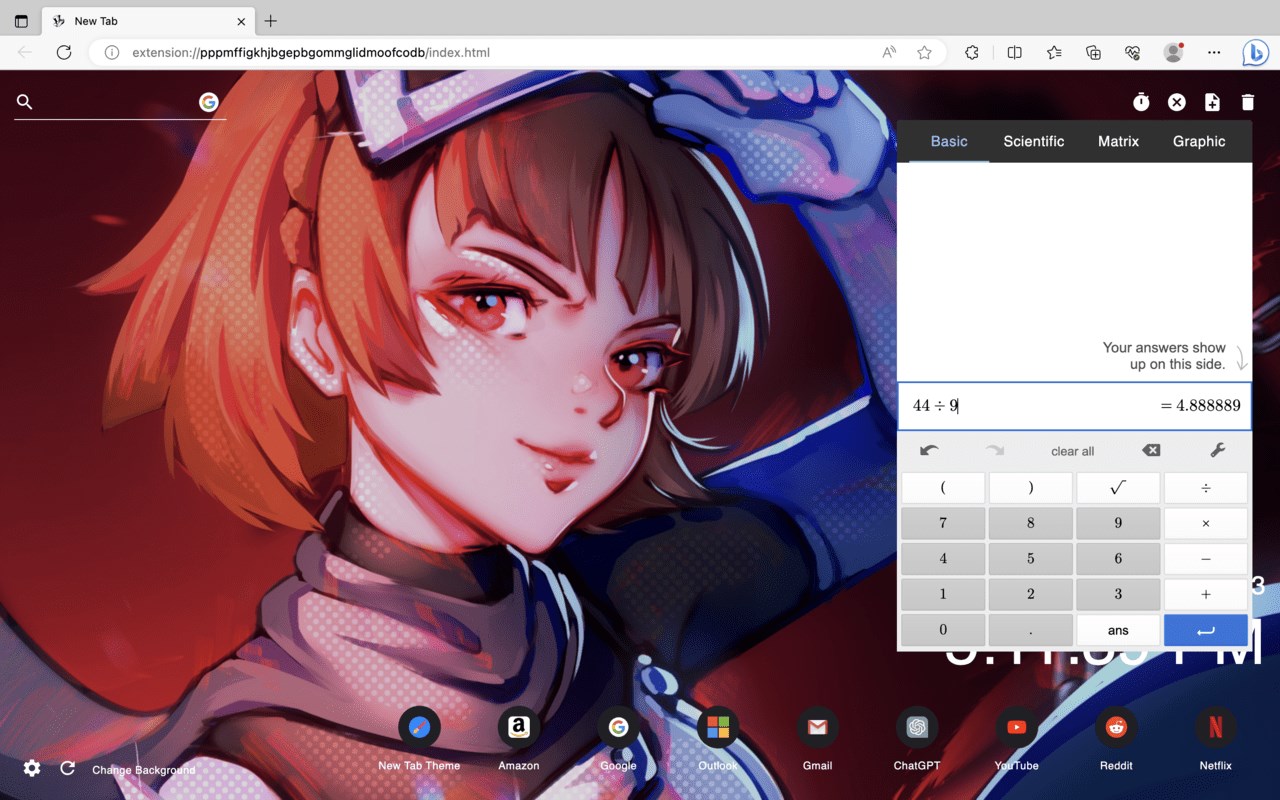Click the calculator undo arrow

coord(929,451)
